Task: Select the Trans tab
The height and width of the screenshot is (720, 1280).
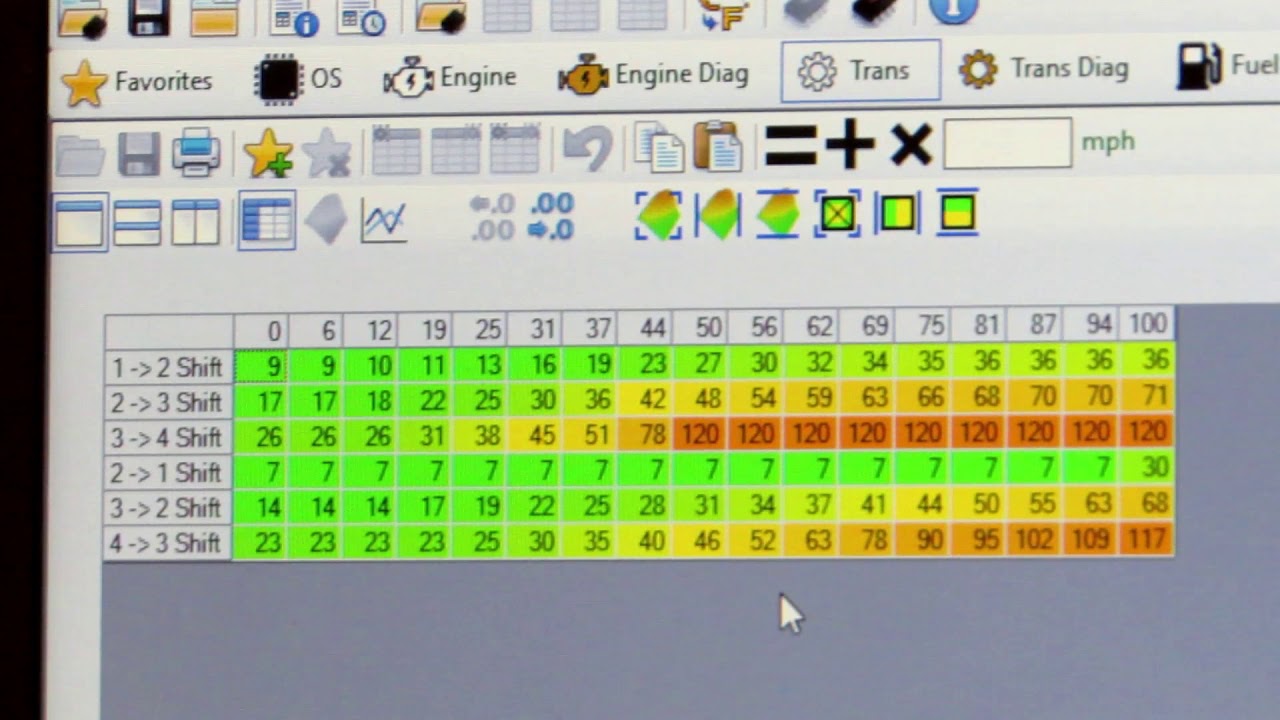Action: 860,71
